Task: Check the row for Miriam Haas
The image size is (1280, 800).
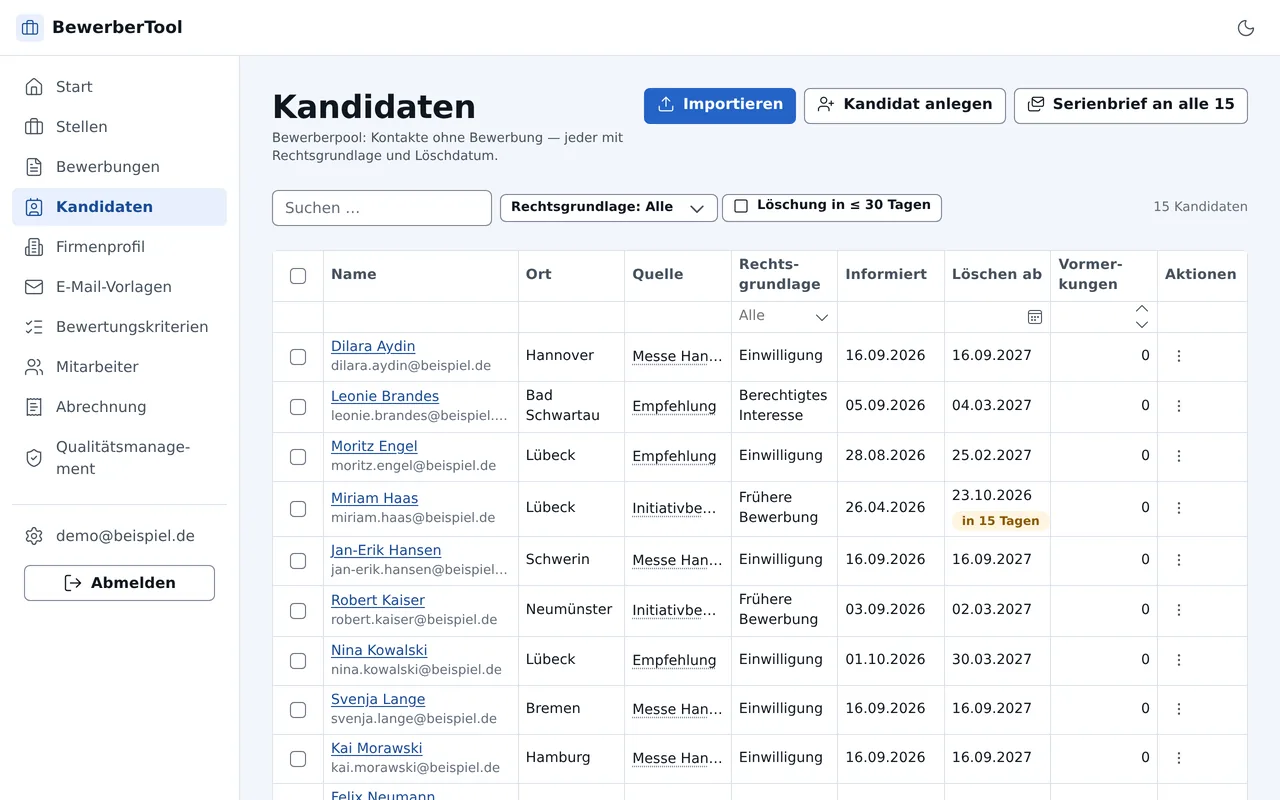Action: click(298, 509)
